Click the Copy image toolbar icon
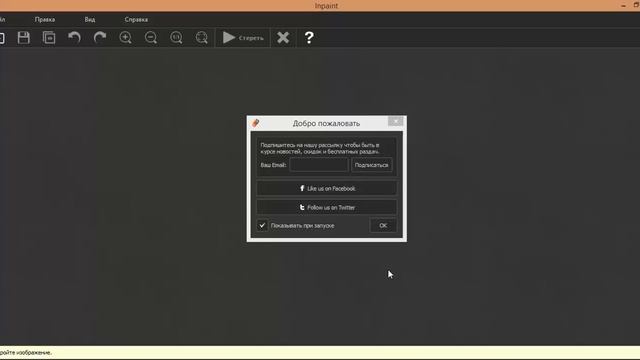The height and width of the screenshot is (360, 640). (49, 38)
